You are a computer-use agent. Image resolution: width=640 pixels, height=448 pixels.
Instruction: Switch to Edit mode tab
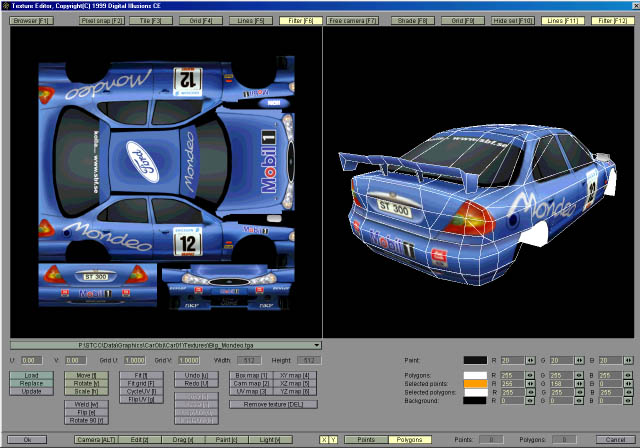pyautogui.click(x=140, y=439)
